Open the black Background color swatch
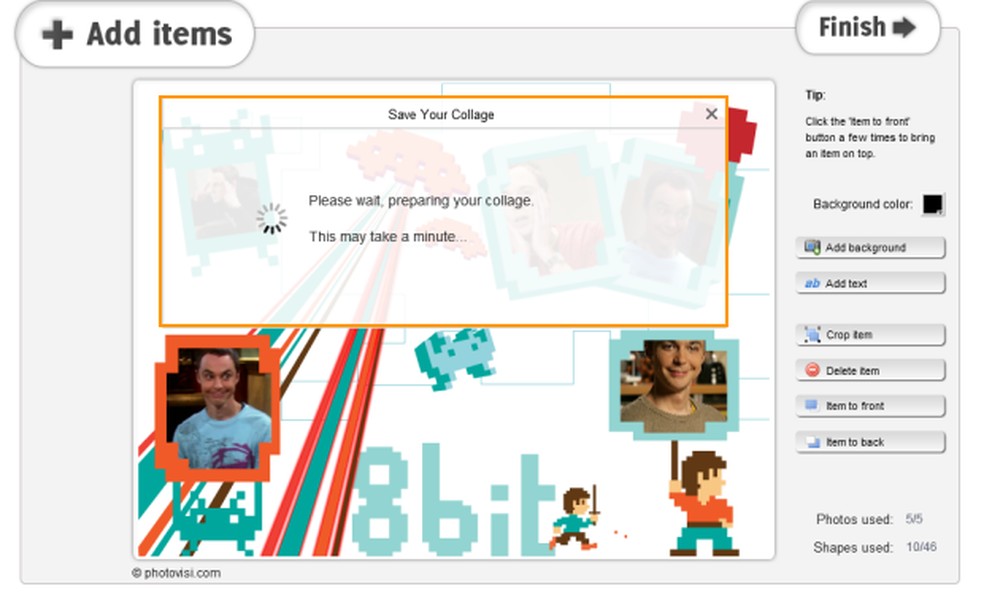Viewport: 984px width, 594px height. click(x=933, y=204)
